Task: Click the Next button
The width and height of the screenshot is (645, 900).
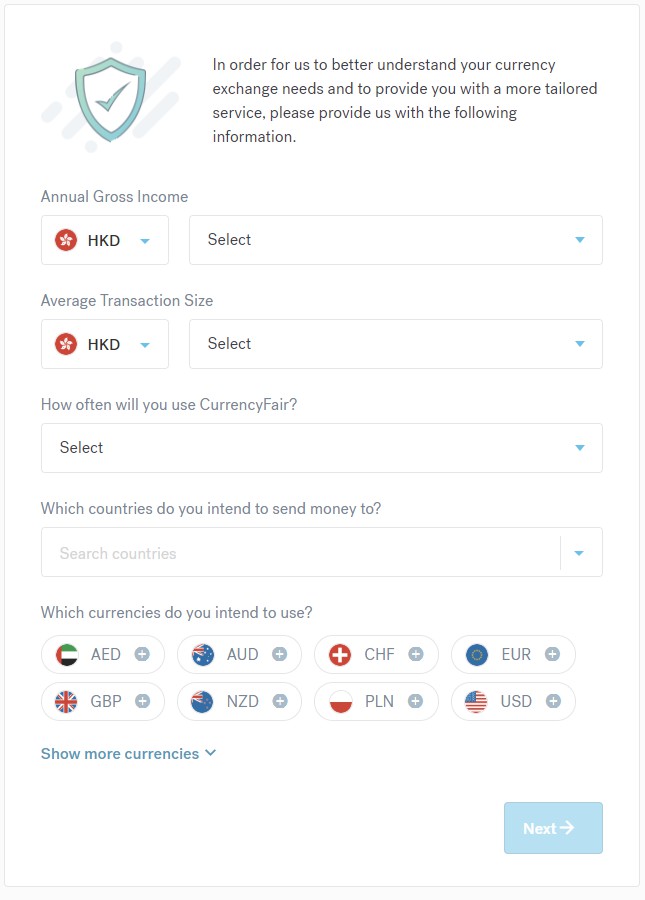Action: point(553,828)
